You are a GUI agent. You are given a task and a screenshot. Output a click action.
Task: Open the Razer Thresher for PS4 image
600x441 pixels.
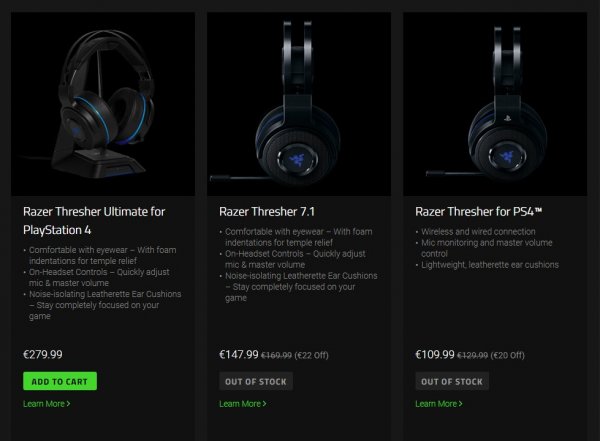(x=495, y=104)
